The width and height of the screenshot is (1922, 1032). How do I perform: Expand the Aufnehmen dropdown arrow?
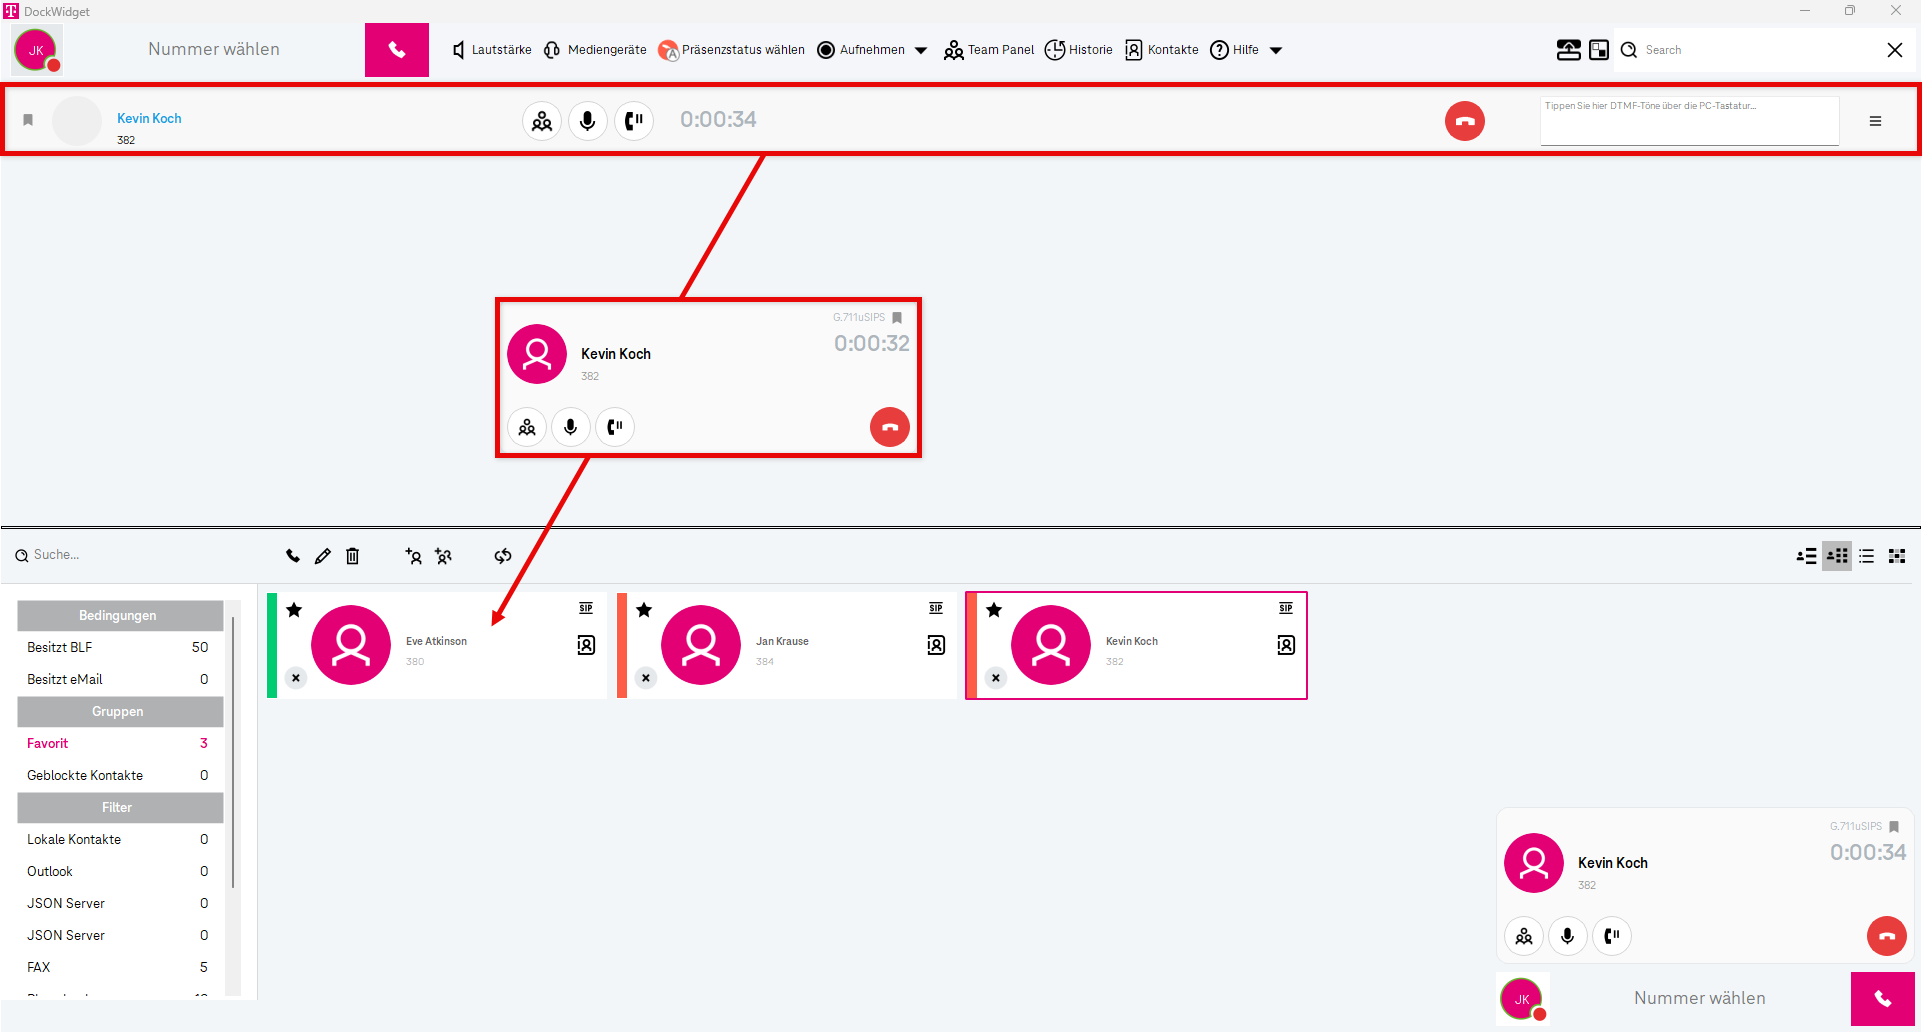point(921,51)
